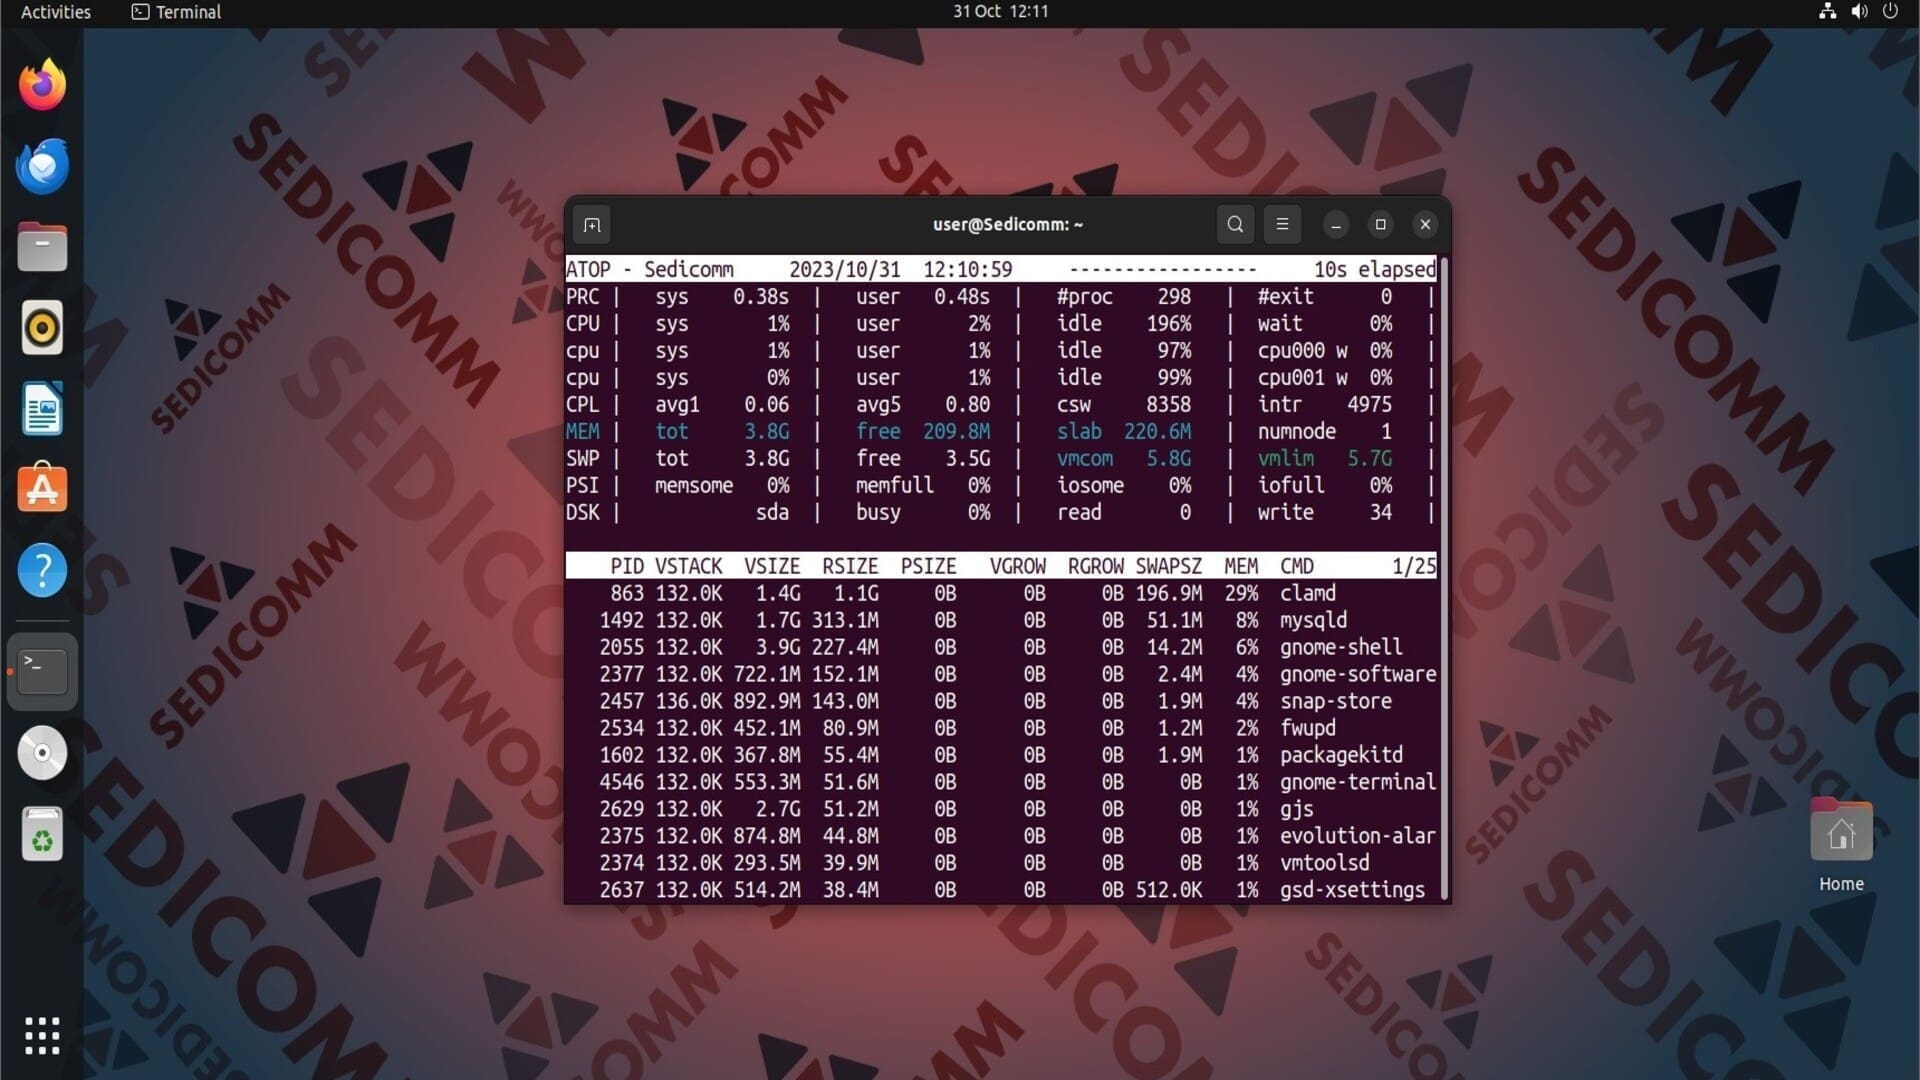Show Applications grid button

pyautogui.click(x=42, y=1036)
